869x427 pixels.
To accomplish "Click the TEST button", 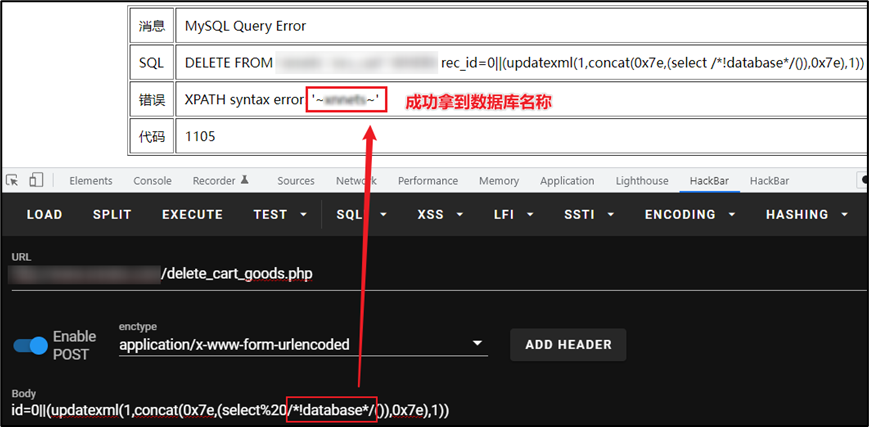I will [270, 215].
